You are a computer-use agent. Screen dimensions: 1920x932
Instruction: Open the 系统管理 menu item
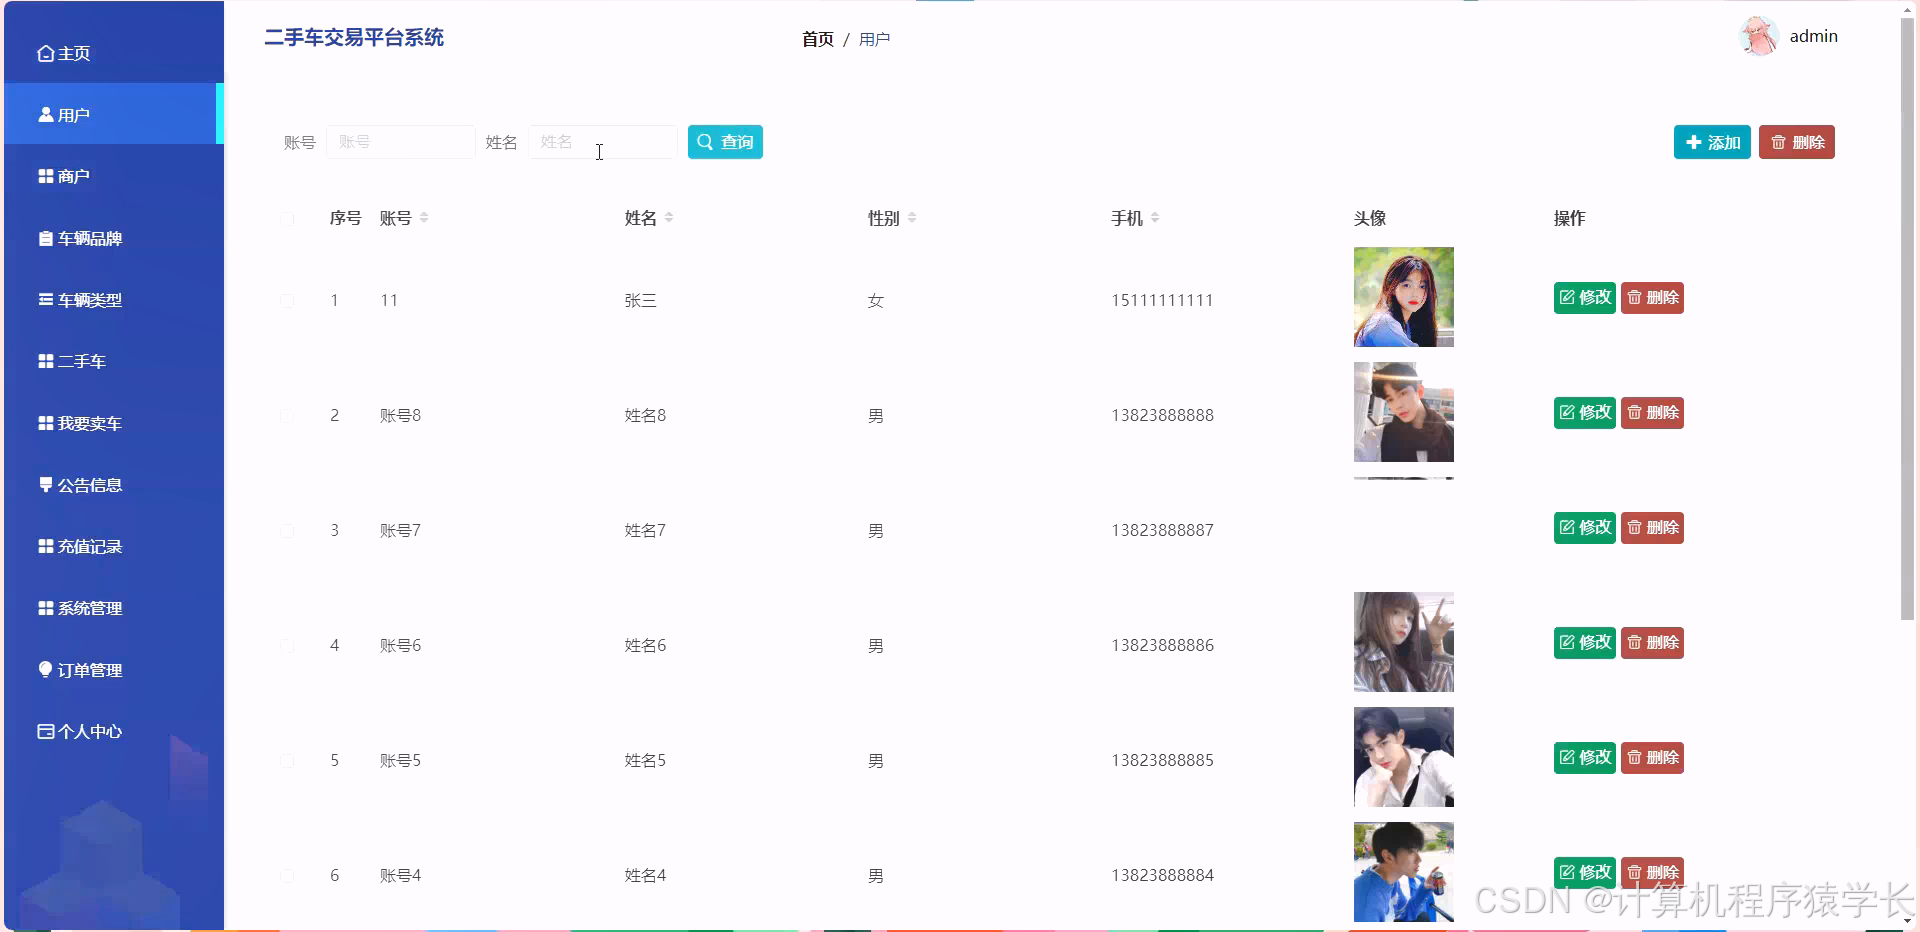89,608
